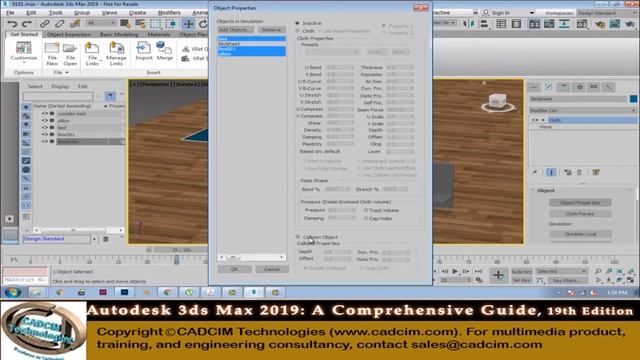Click the Undo arrow in main toolbar

13,24
